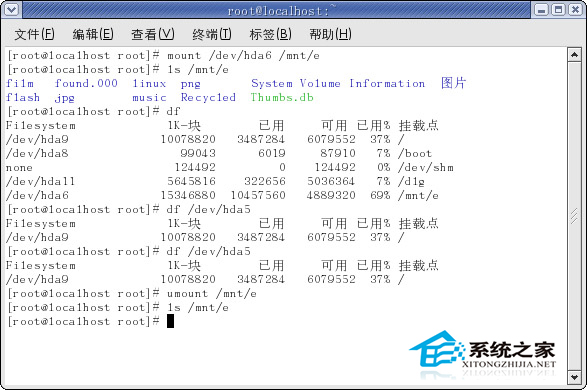The image size is (587, 390).
Task: Click the '10457560' used value
Action: 258,195
